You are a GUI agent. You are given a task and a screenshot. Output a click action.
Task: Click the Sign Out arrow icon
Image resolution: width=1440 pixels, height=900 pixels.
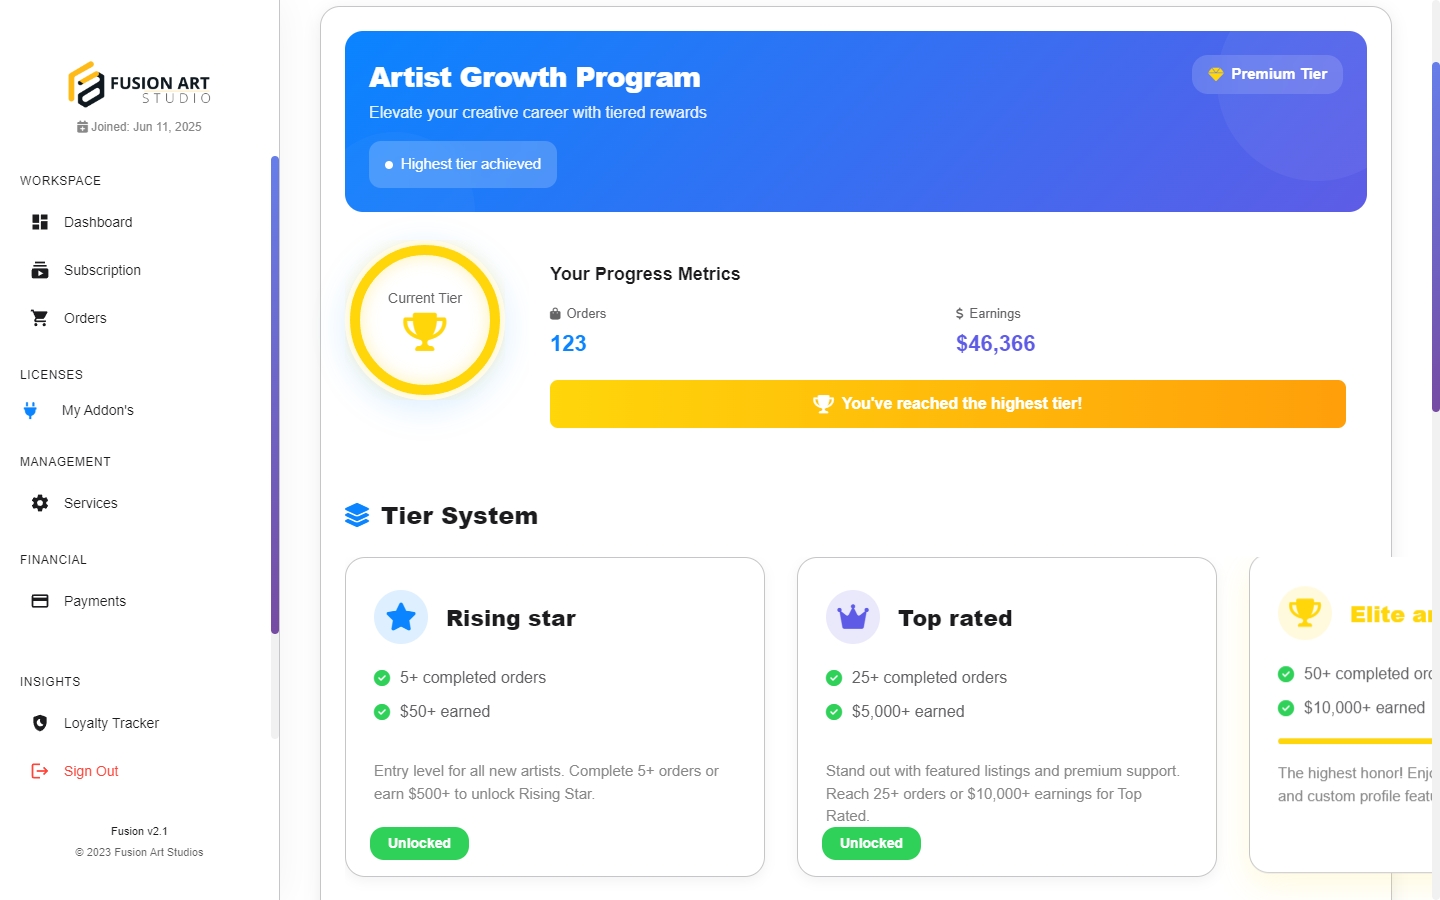coord(40,771)
